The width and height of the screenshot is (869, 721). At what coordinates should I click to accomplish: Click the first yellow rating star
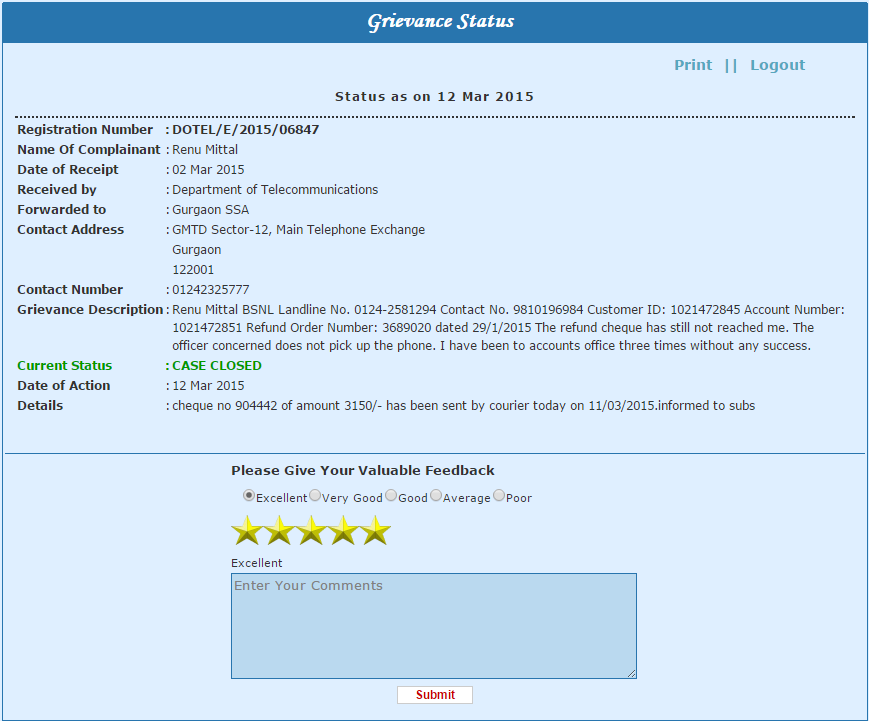(x=247, y=531)
